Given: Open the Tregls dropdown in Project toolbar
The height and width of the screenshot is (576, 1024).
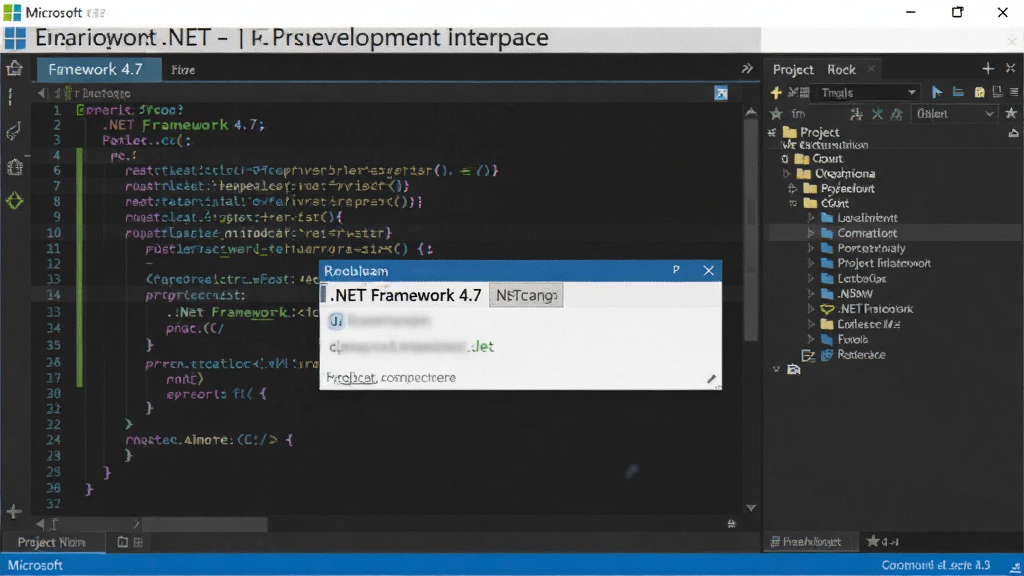Looking at the screenshot, I should pos(868,93).
